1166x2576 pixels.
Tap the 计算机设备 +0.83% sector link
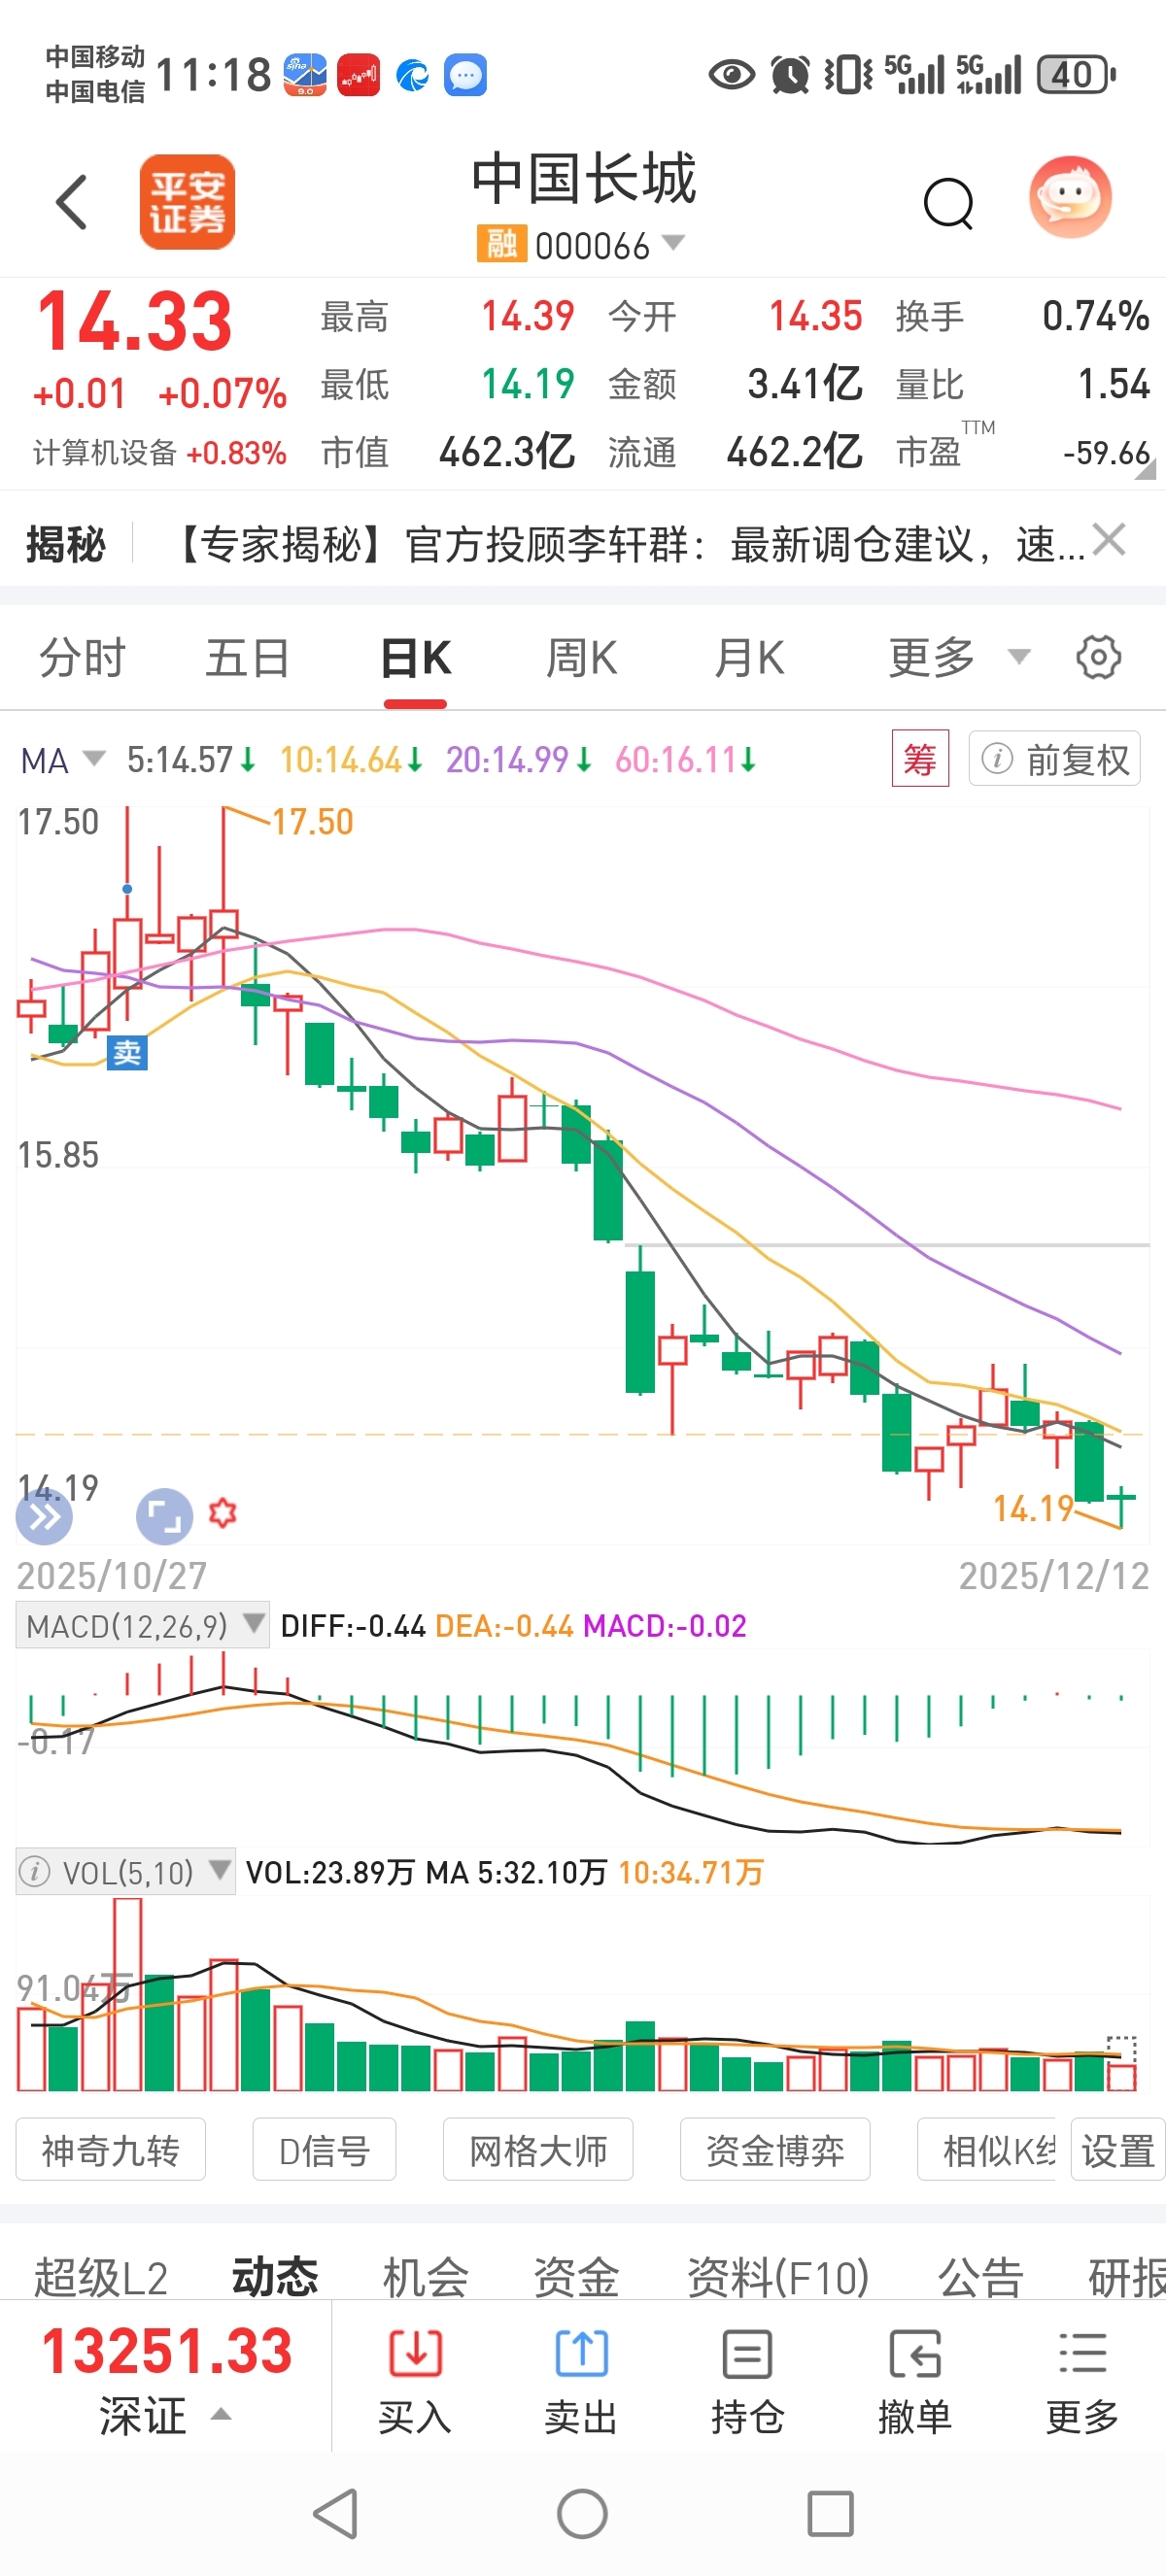[160, 452]
